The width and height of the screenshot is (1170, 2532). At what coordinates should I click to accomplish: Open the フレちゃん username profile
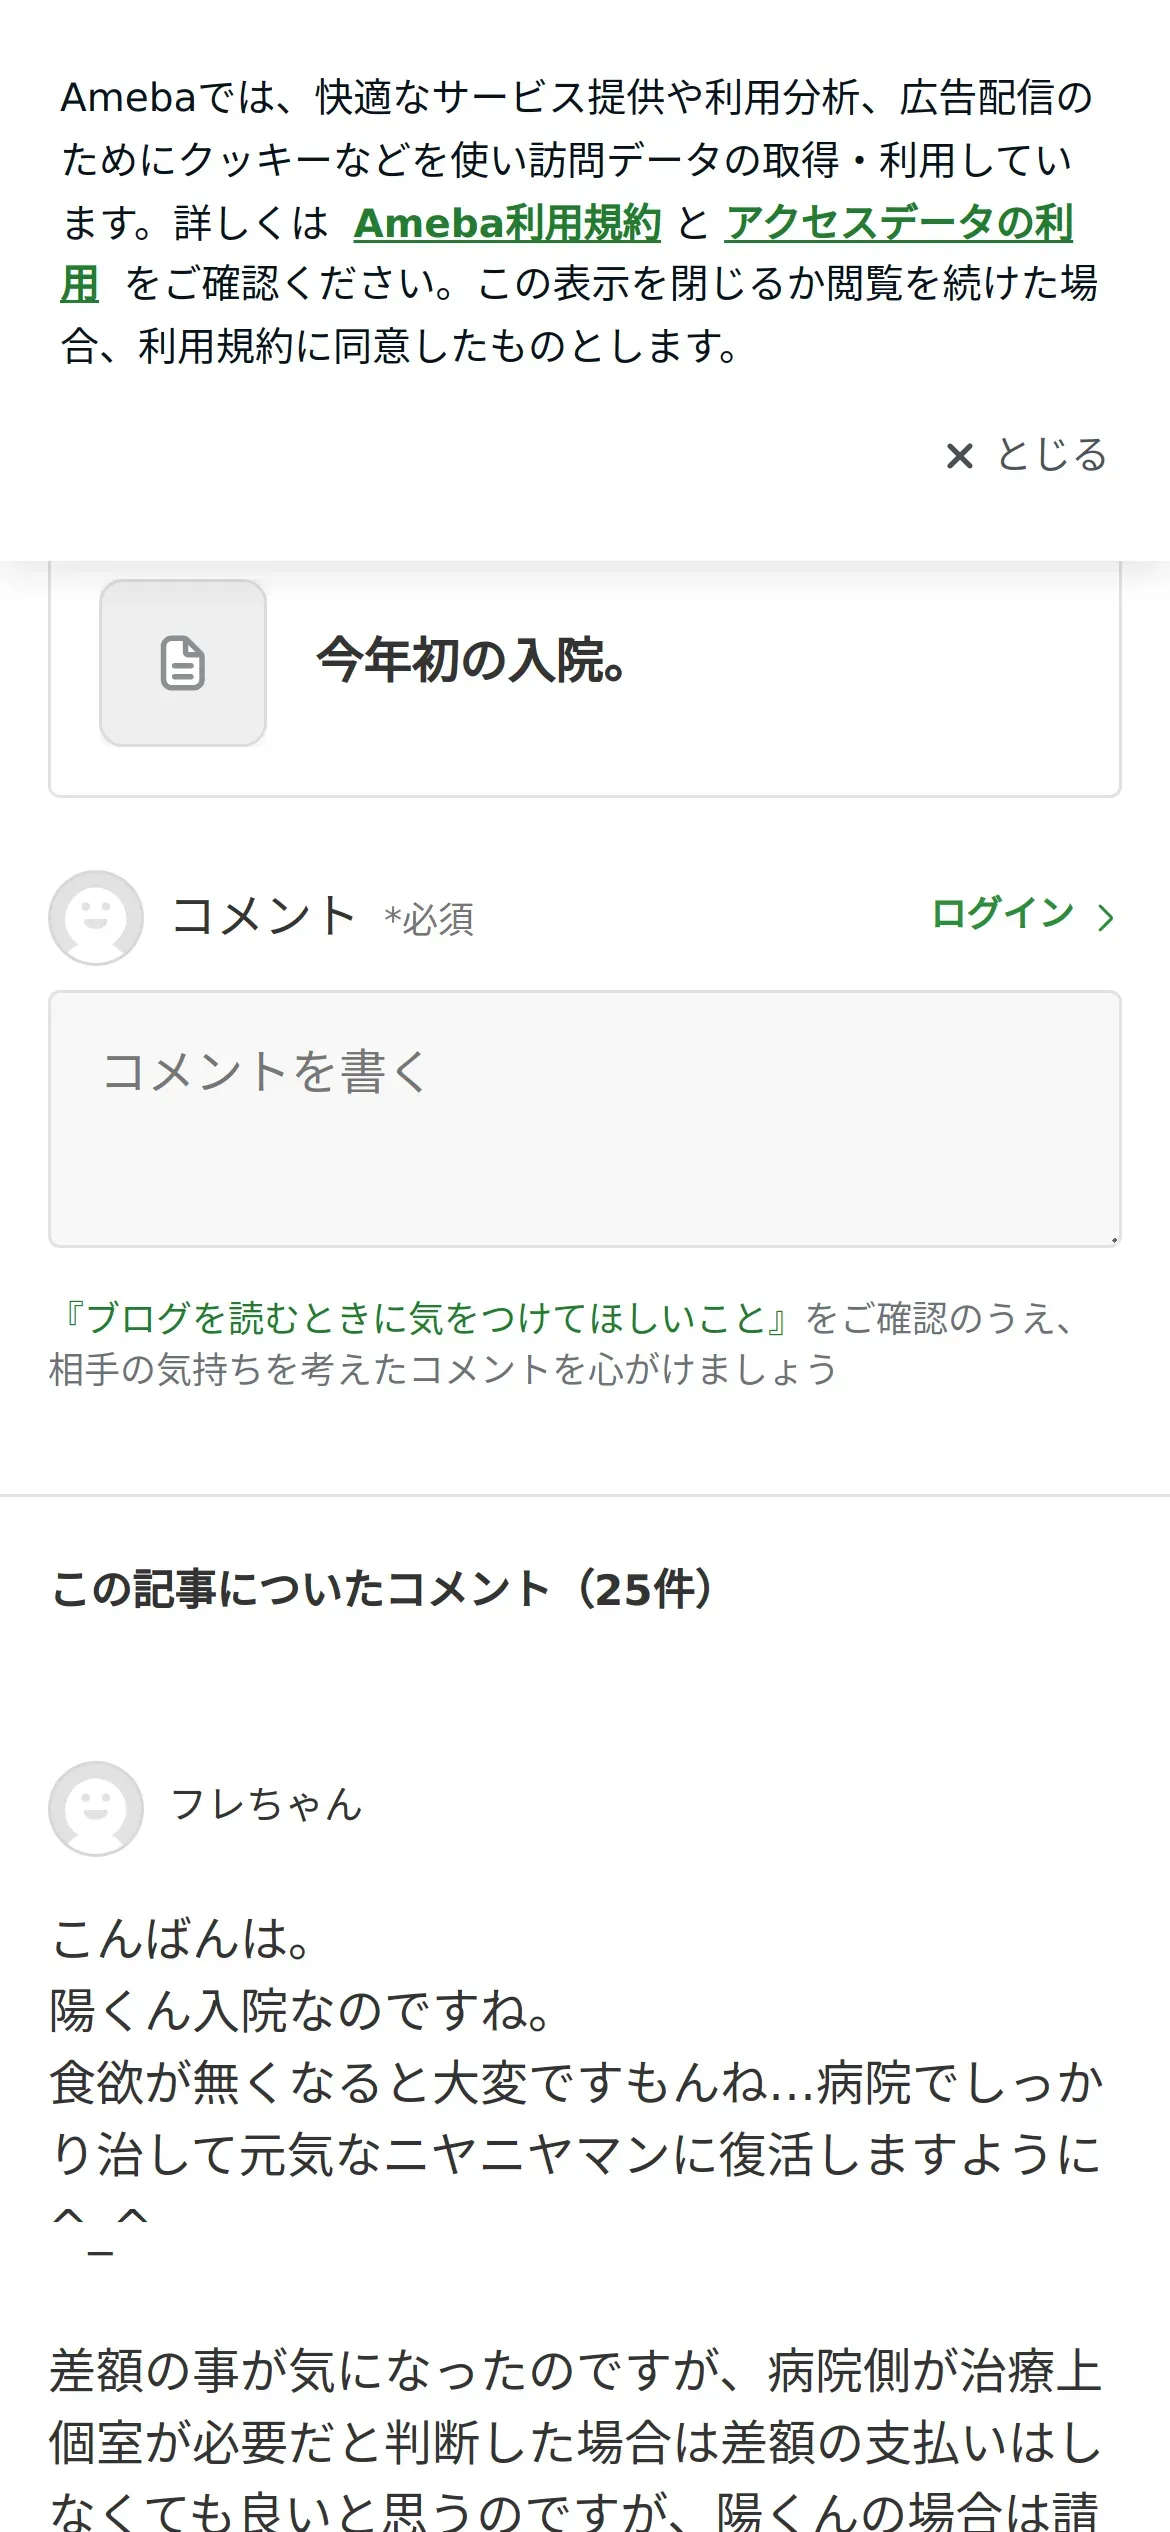266,1805
